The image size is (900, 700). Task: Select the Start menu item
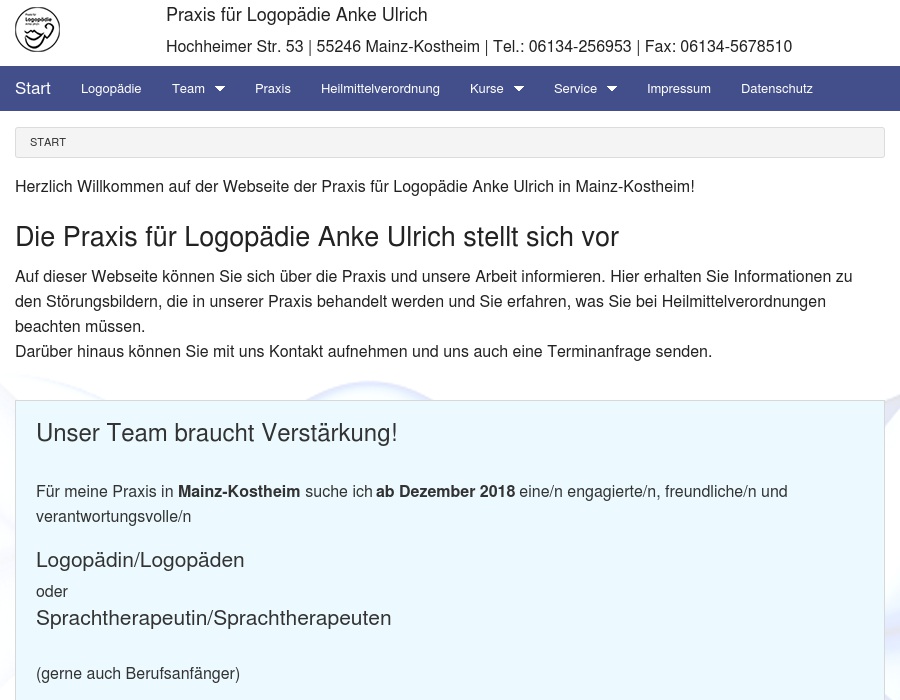point(32,88)
